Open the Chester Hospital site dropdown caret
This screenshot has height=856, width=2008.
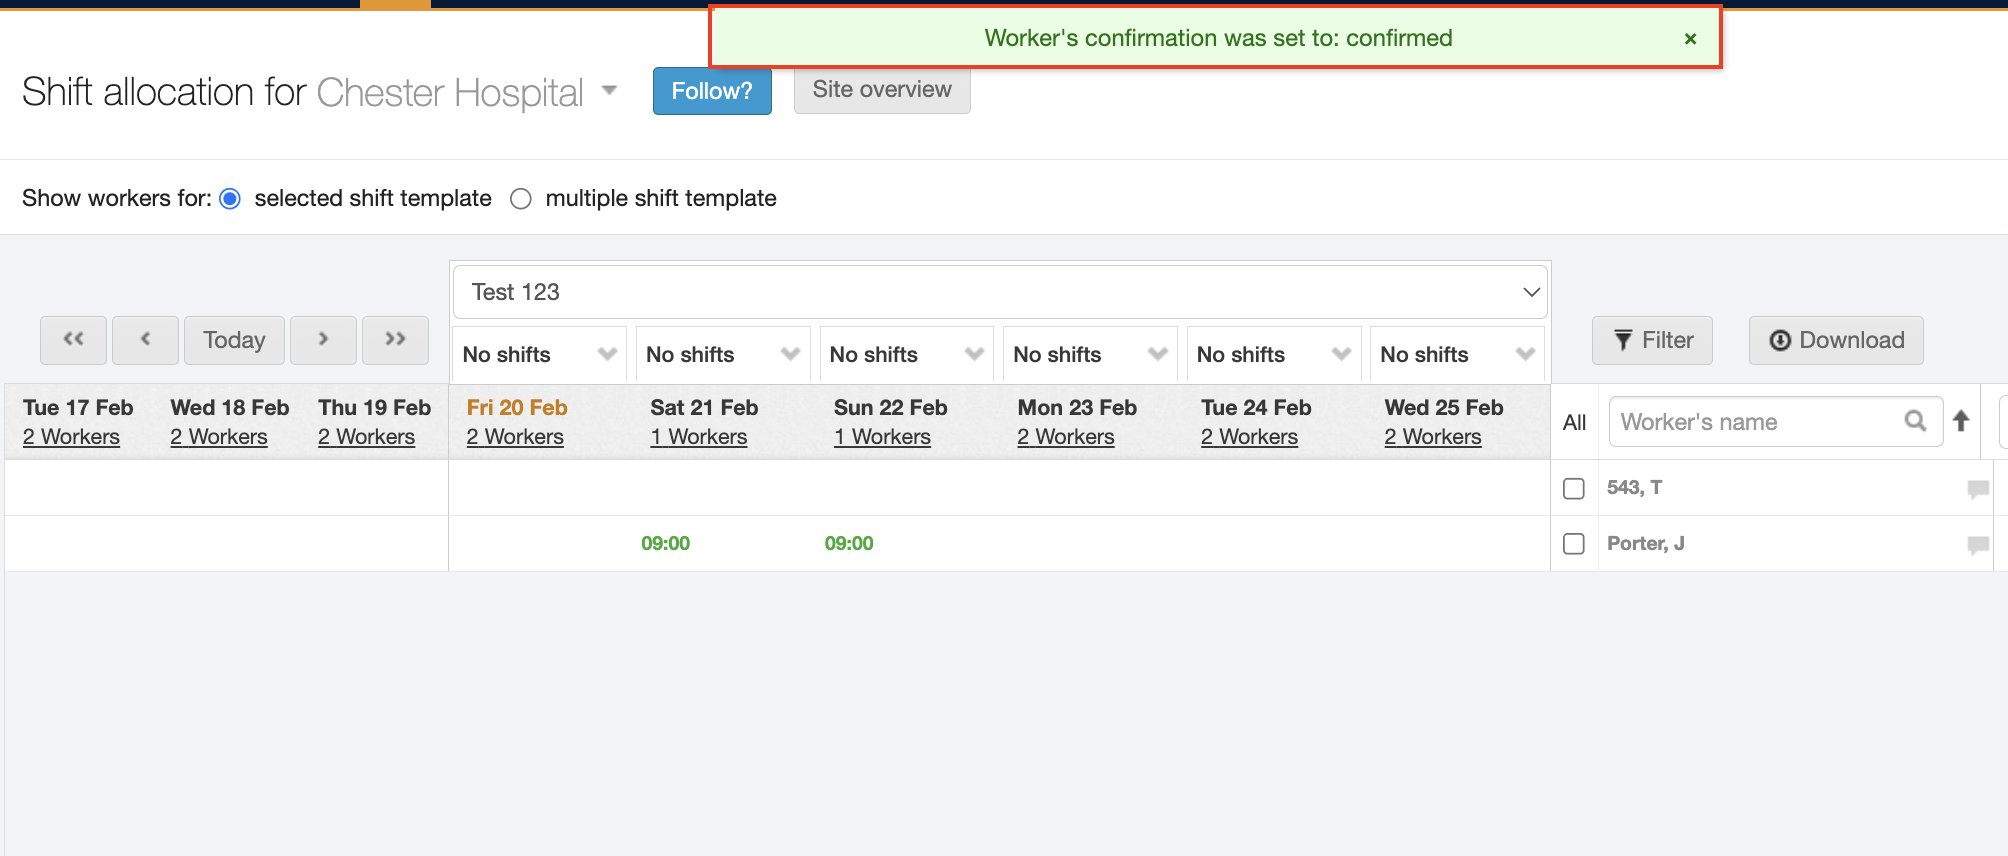(x=609, y=91)
